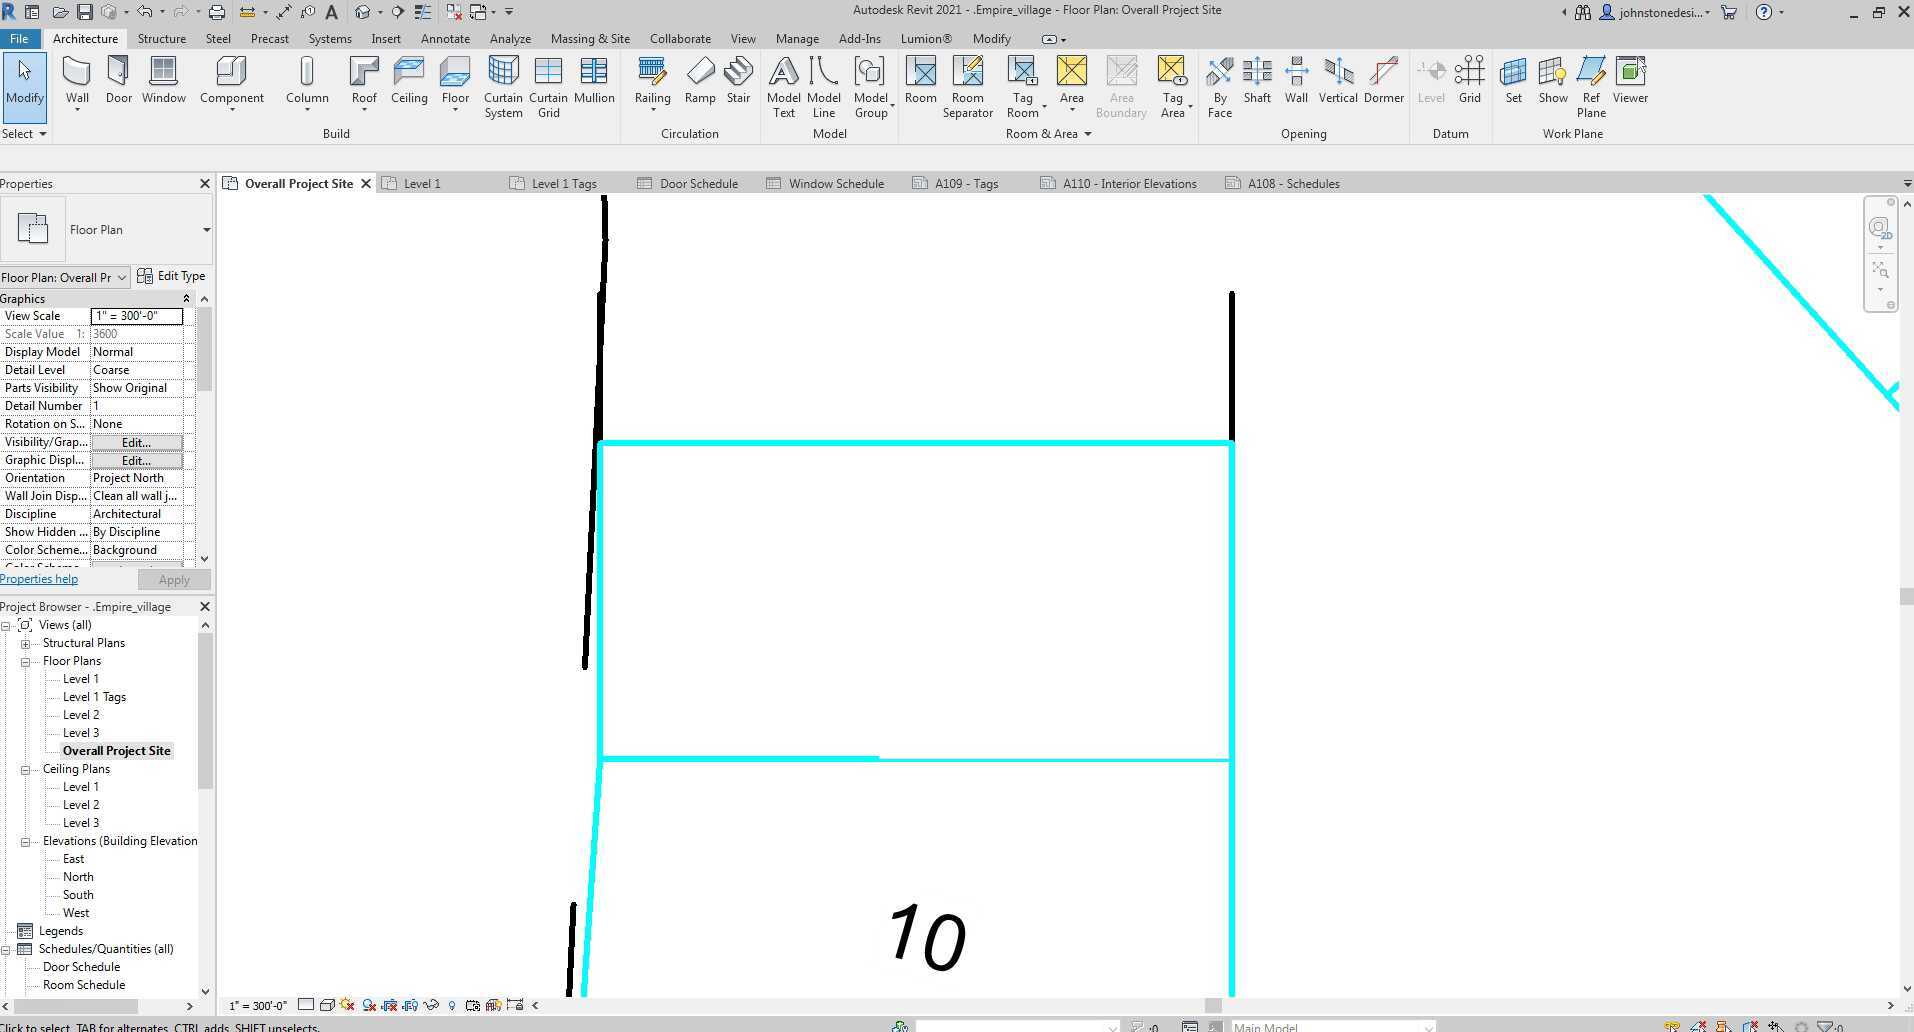Click the Dormer opening tool
This screenshot has width=1914, height=1032.
[x=1384, y=81]
